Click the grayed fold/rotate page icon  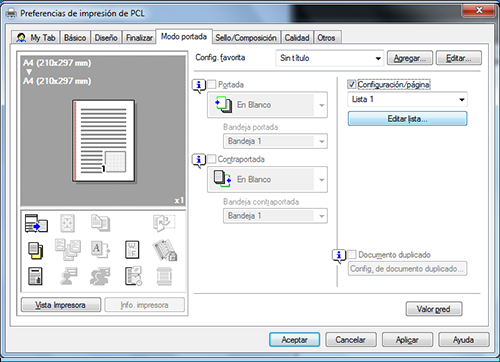click(x=164, y=223)
